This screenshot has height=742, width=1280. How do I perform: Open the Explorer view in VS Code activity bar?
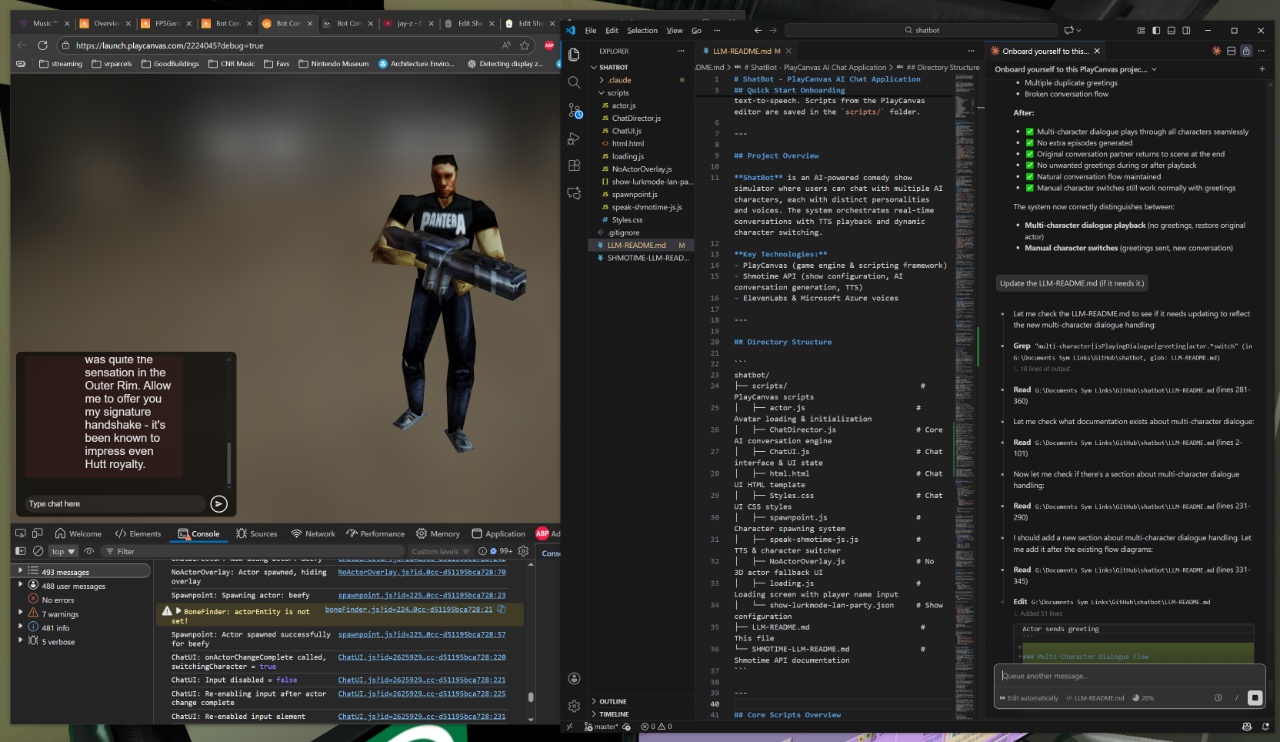[574, 55]
